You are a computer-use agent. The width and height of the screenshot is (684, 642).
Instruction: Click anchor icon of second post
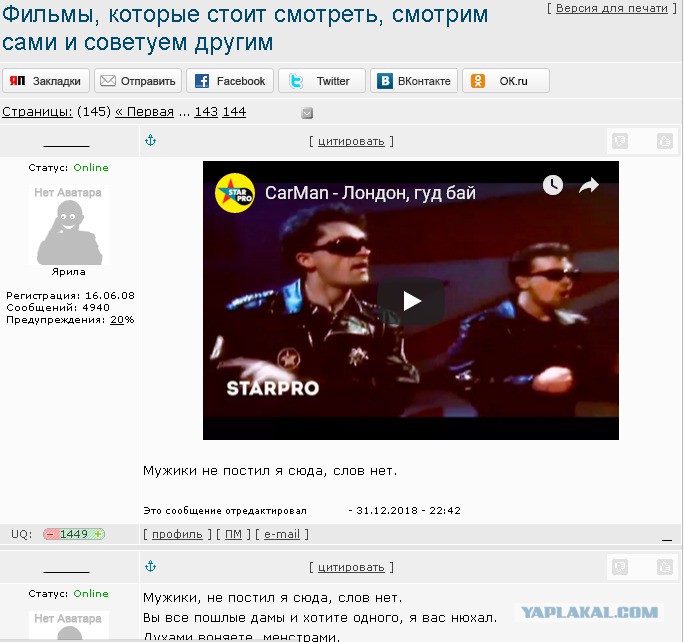click(150, 567)
